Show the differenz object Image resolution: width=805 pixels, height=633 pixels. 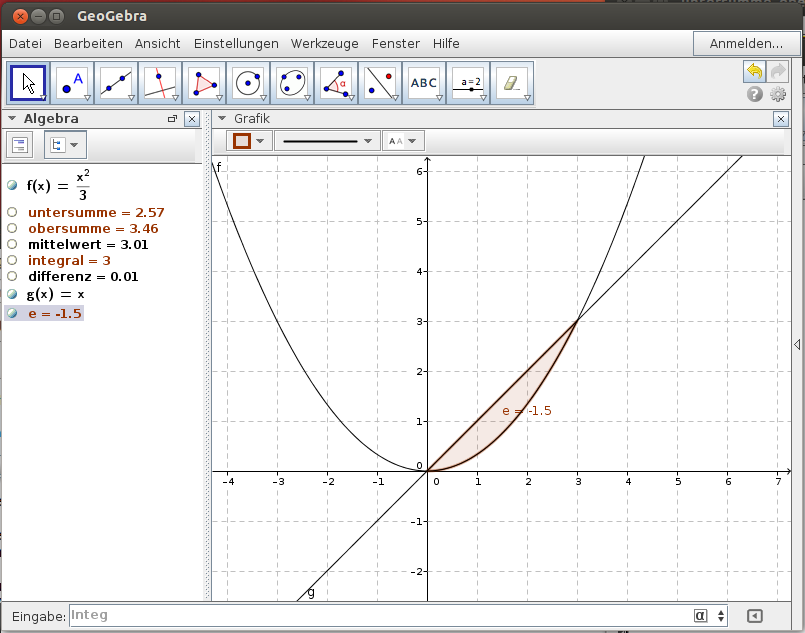click(12, 276)
